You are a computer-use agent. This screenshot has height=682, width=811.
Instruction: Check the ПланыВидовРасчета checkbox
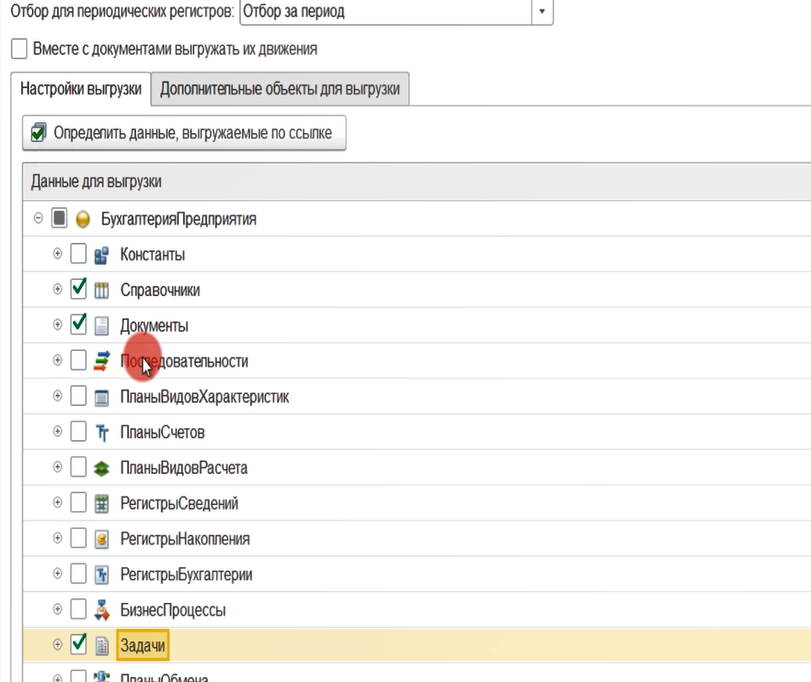78,467
